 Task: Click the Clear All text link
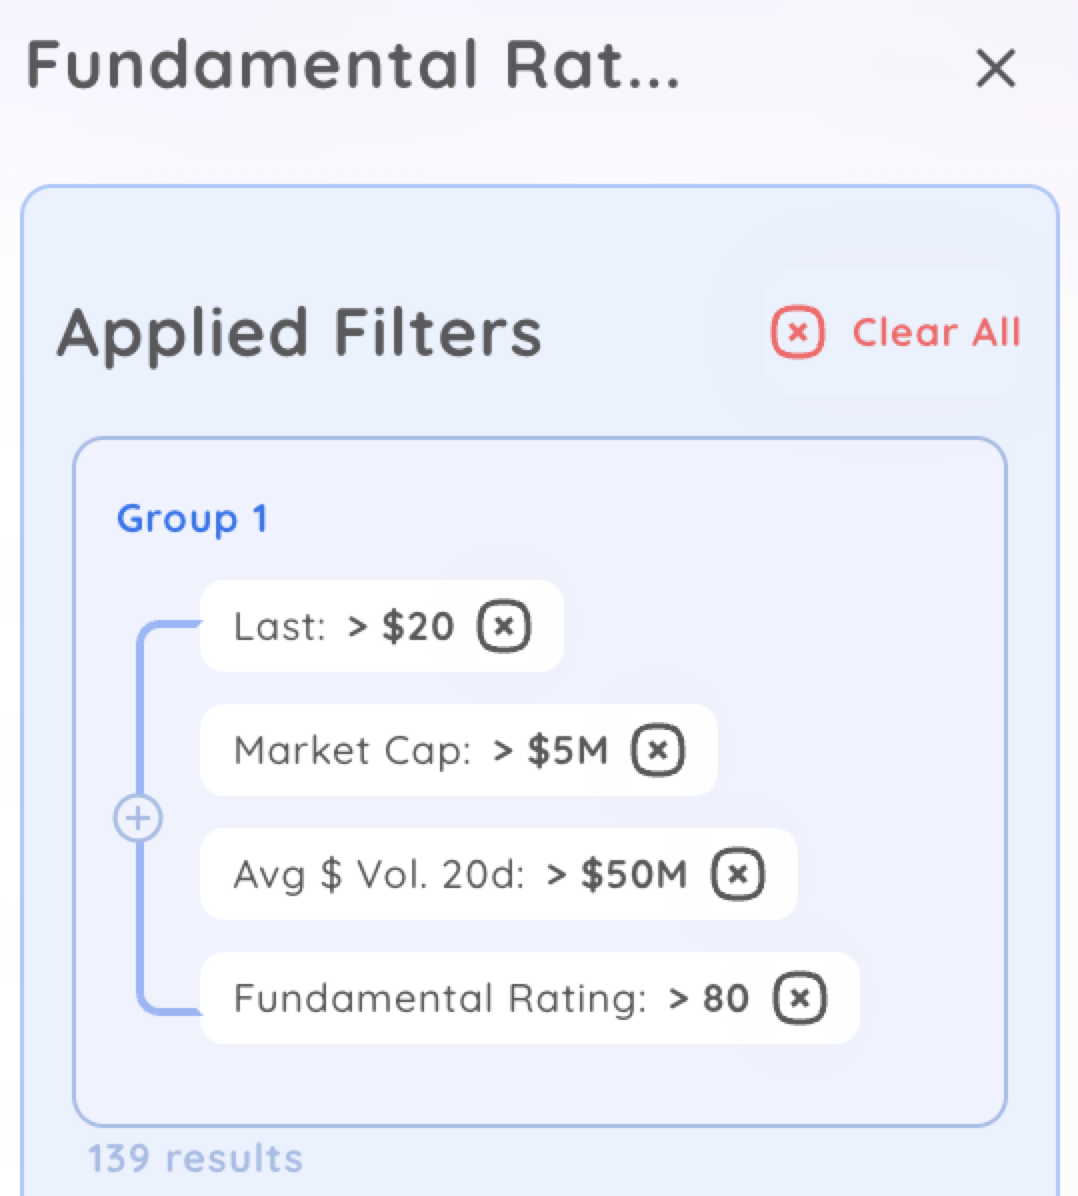(936, 333)
